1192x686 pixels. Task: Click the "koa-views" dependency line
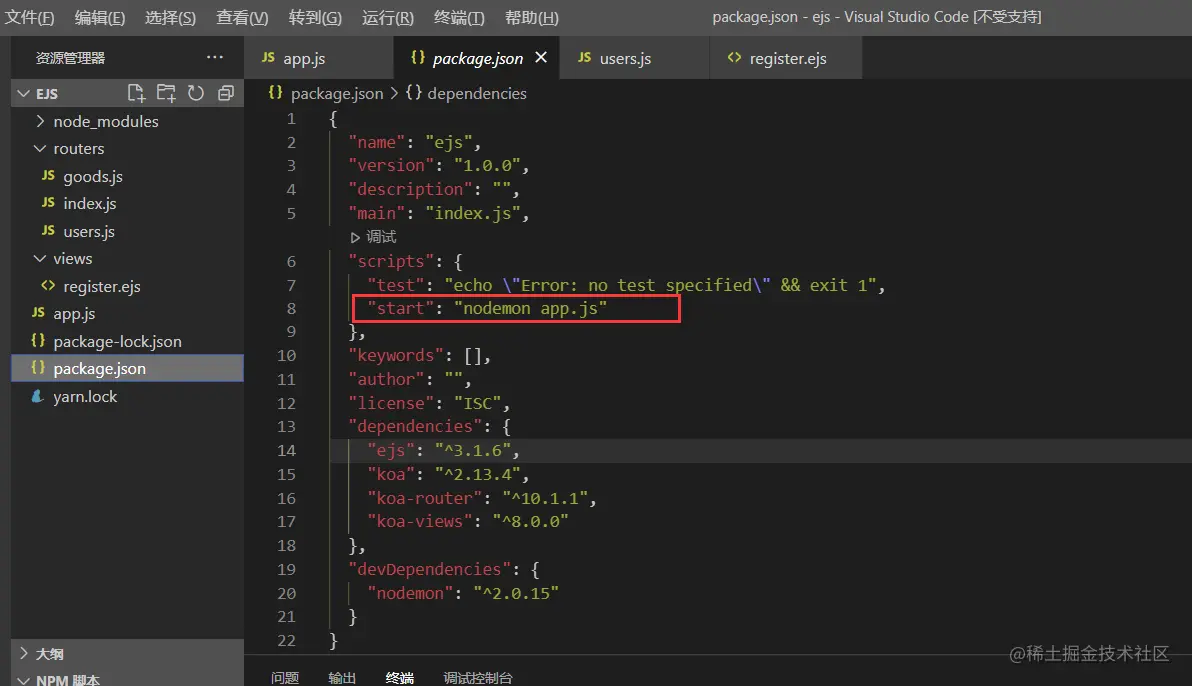coord(468,522)
